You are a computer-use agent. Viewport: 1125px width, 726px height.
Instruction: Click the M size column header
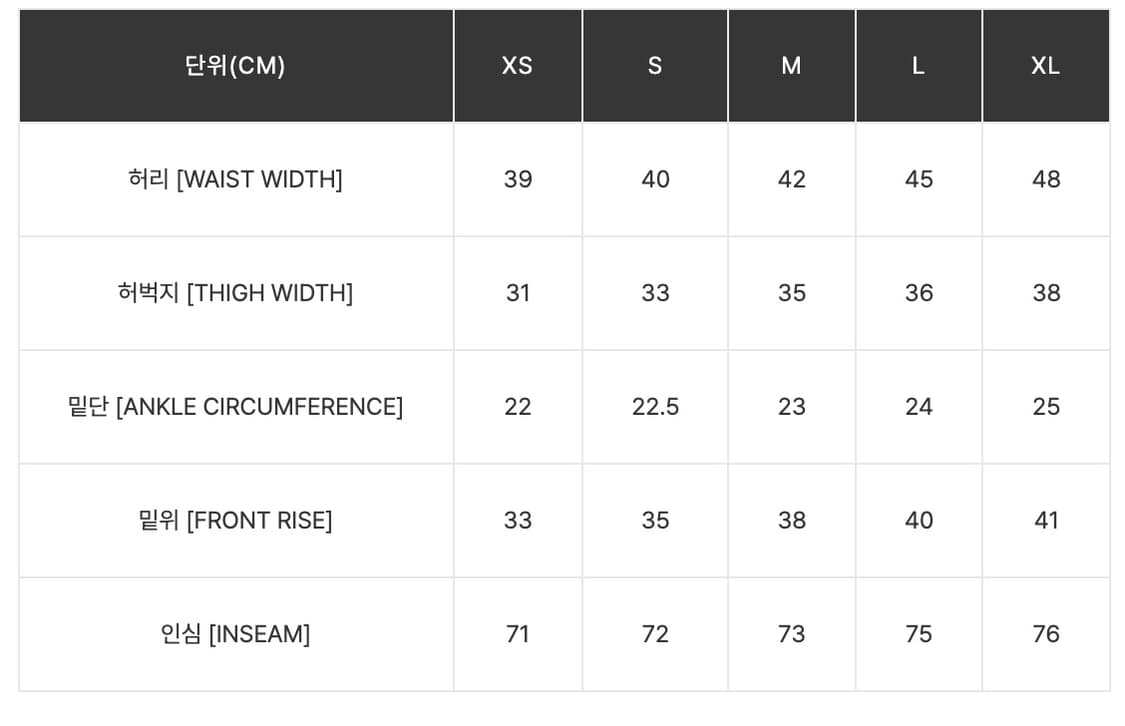(791, 66)
